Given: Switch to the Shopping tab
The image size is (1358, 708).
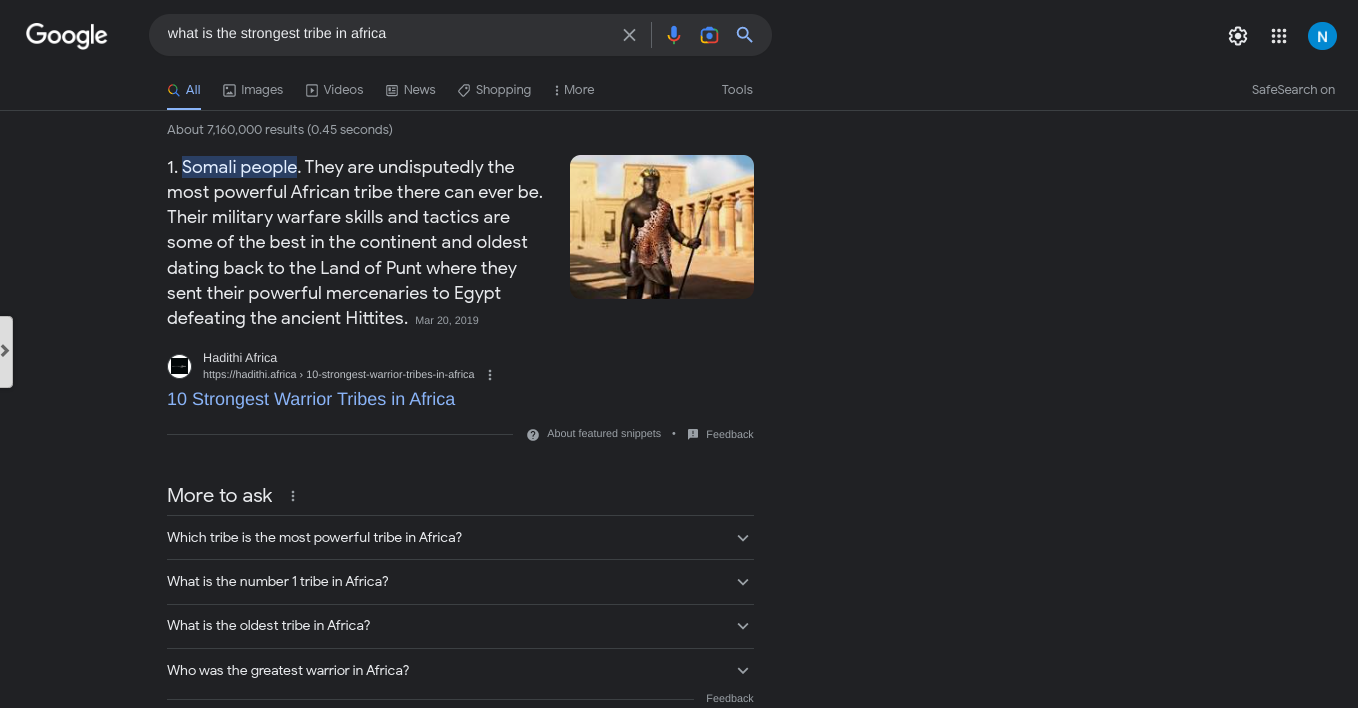Looking at the screenshot, I should [x=494, y=90].
